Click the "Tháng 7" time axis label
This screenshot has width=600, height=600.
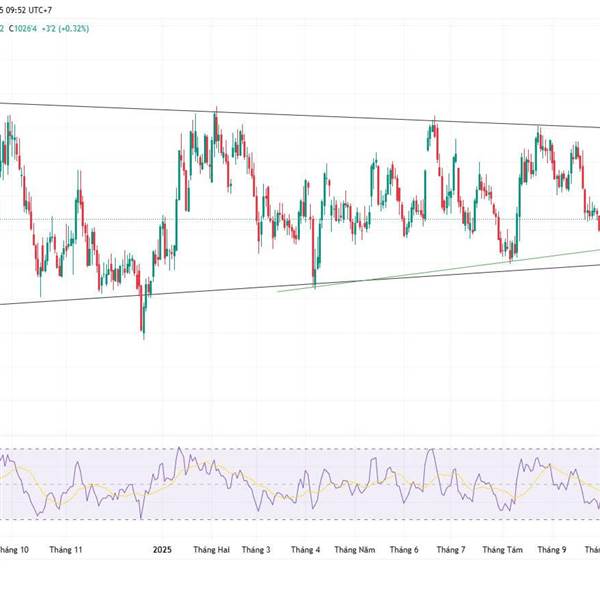click(x=451, y=549)
